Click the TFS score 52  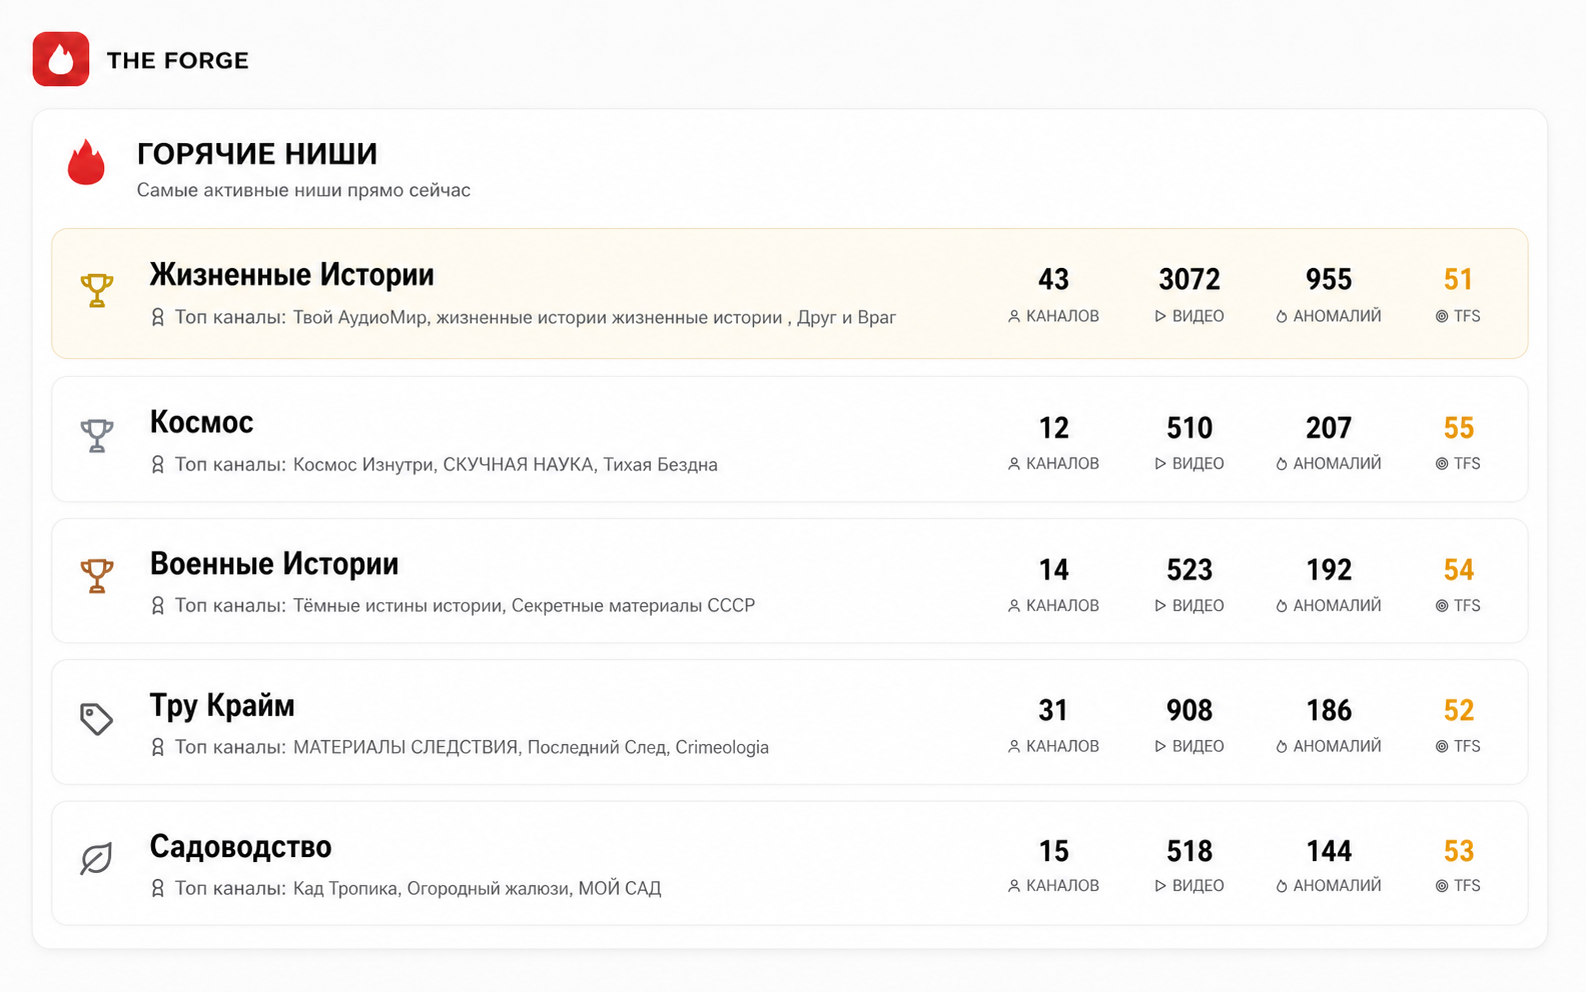click(1459, 710)
